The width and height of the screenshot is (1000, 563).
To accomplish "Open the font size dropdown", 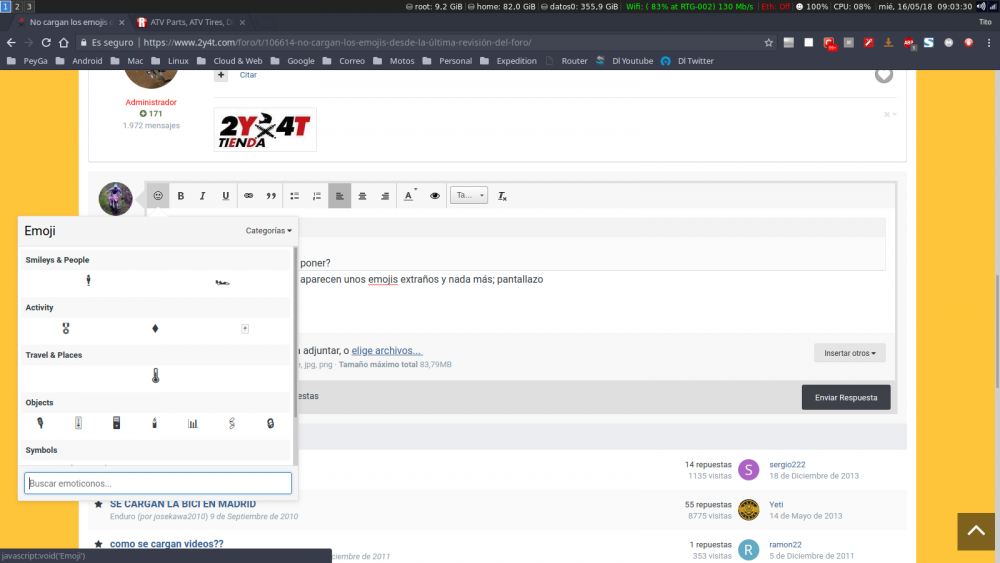I will tap(469, 195).
